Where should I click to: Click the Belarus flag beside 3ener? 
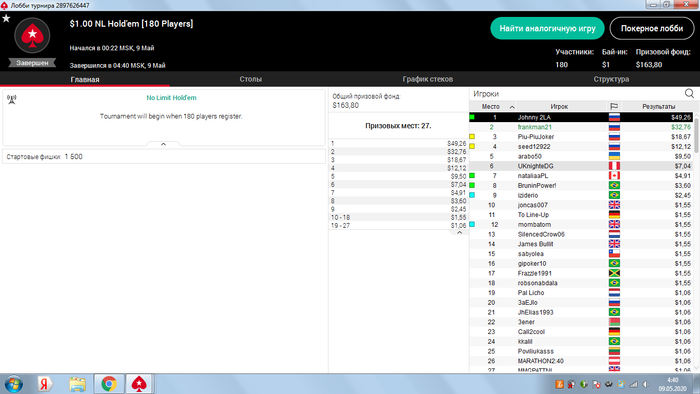[x=614, y=322]
